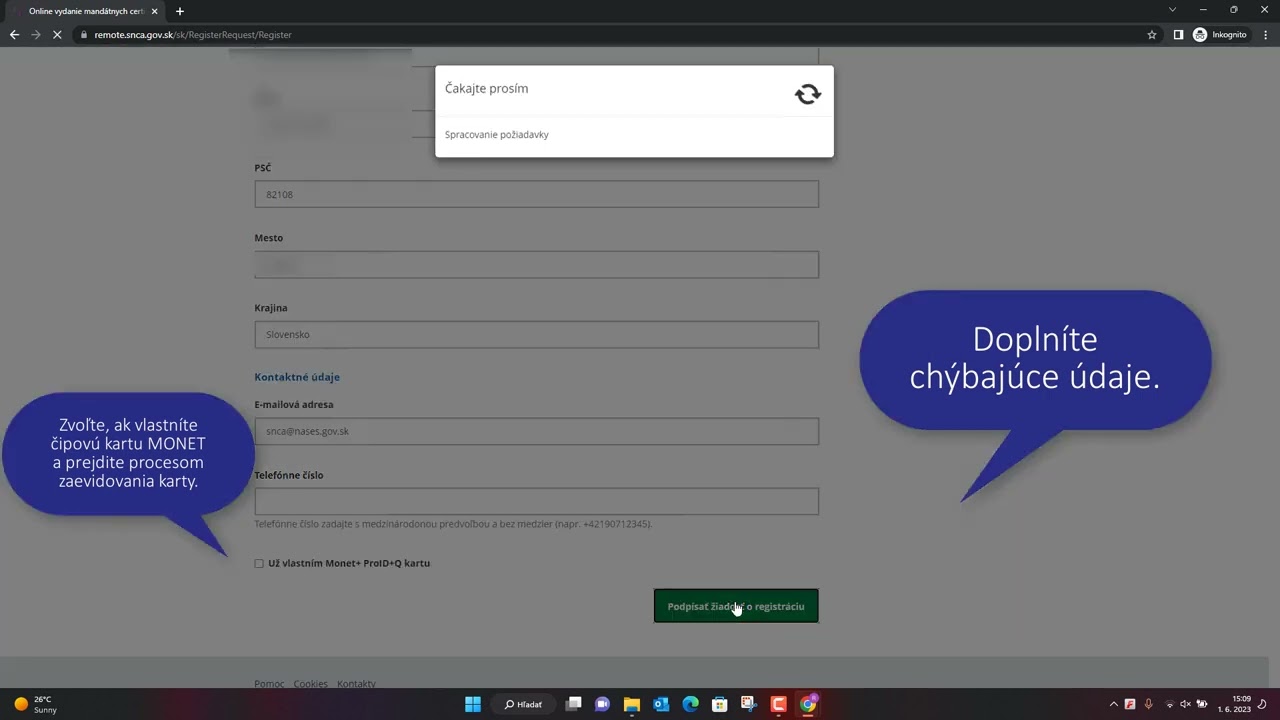This screenshot has height=720, width=1280.
Task: Open the Camtasia taskbar icon
Action: pos(778,704)
